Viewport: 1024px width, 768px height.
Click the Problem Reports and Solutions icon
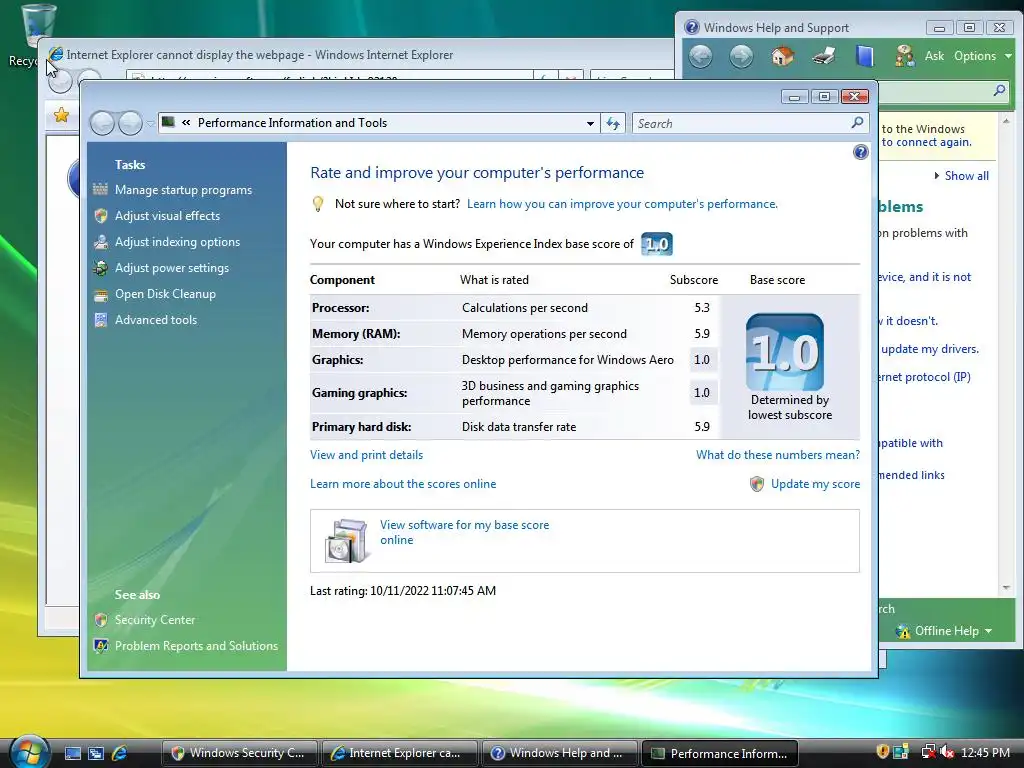[101, 646]
